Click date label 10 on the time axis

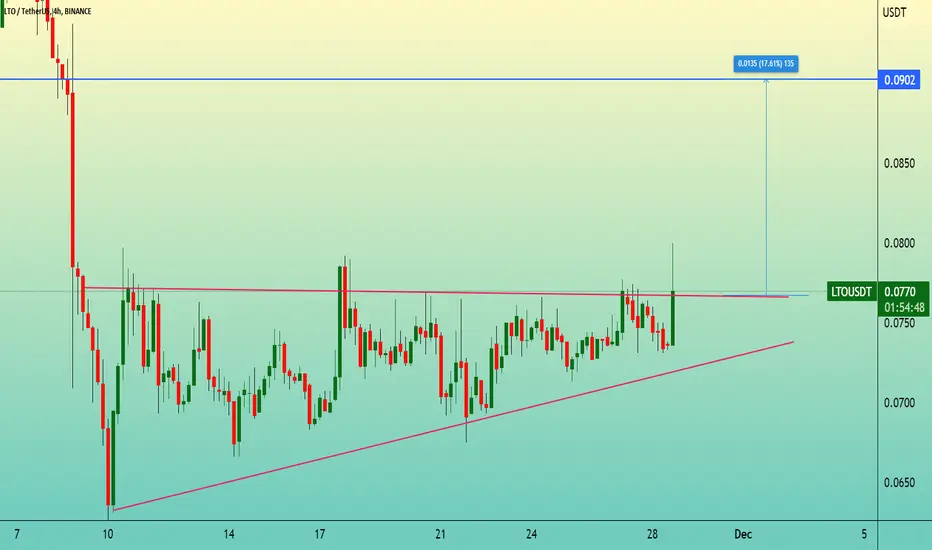[108, 534]
